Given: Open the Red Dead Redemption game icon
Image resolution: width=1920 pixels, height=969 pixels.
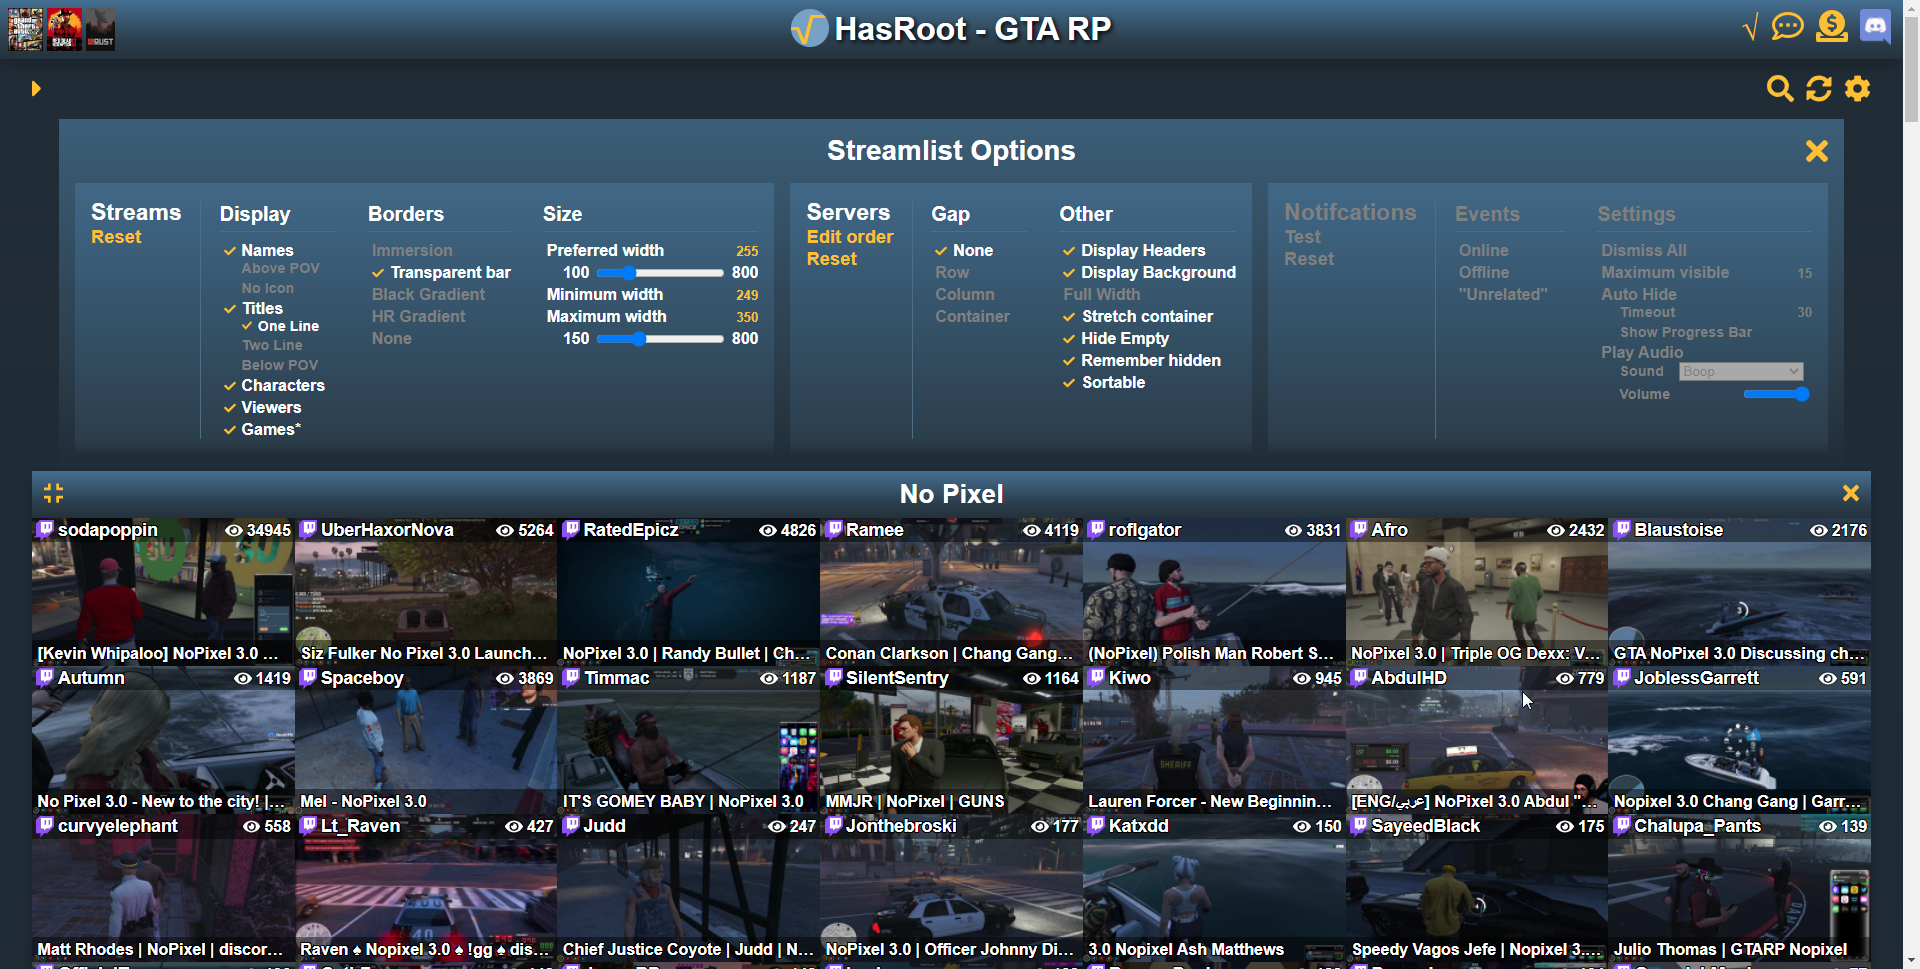Looking at the screenshot, I should point(64,29).
